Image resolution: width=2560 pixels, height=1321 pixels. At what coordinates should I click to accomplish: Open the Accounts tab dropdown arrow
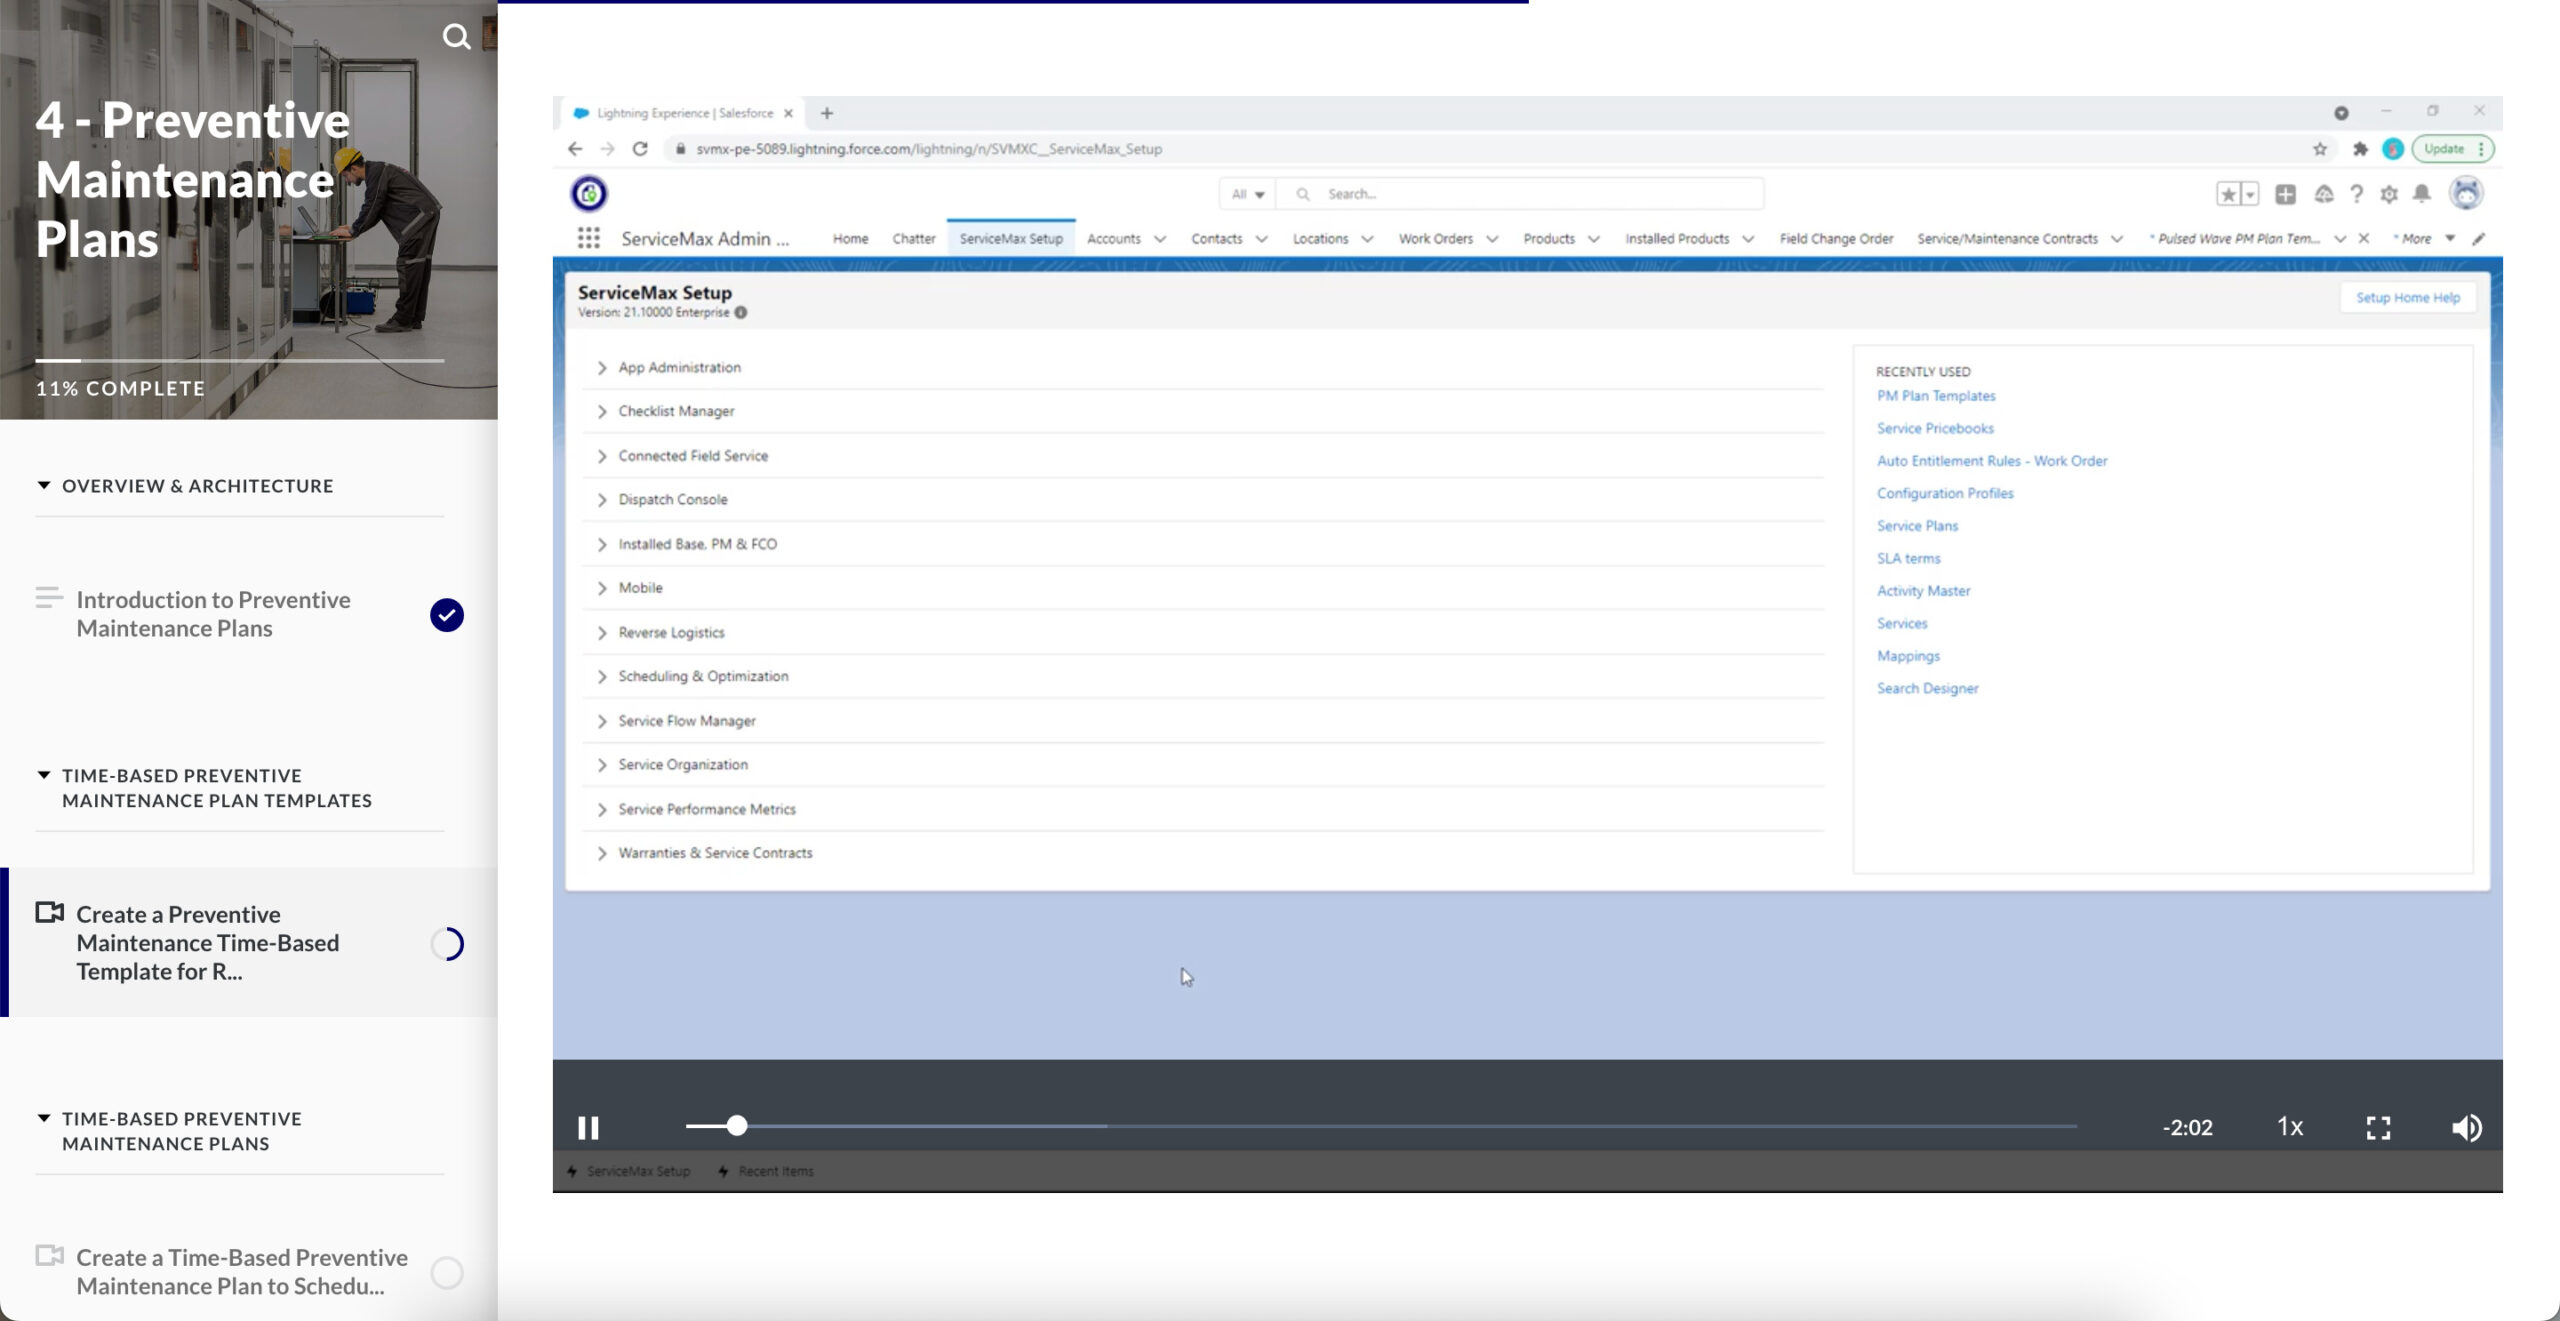(x=1160, y=239)
